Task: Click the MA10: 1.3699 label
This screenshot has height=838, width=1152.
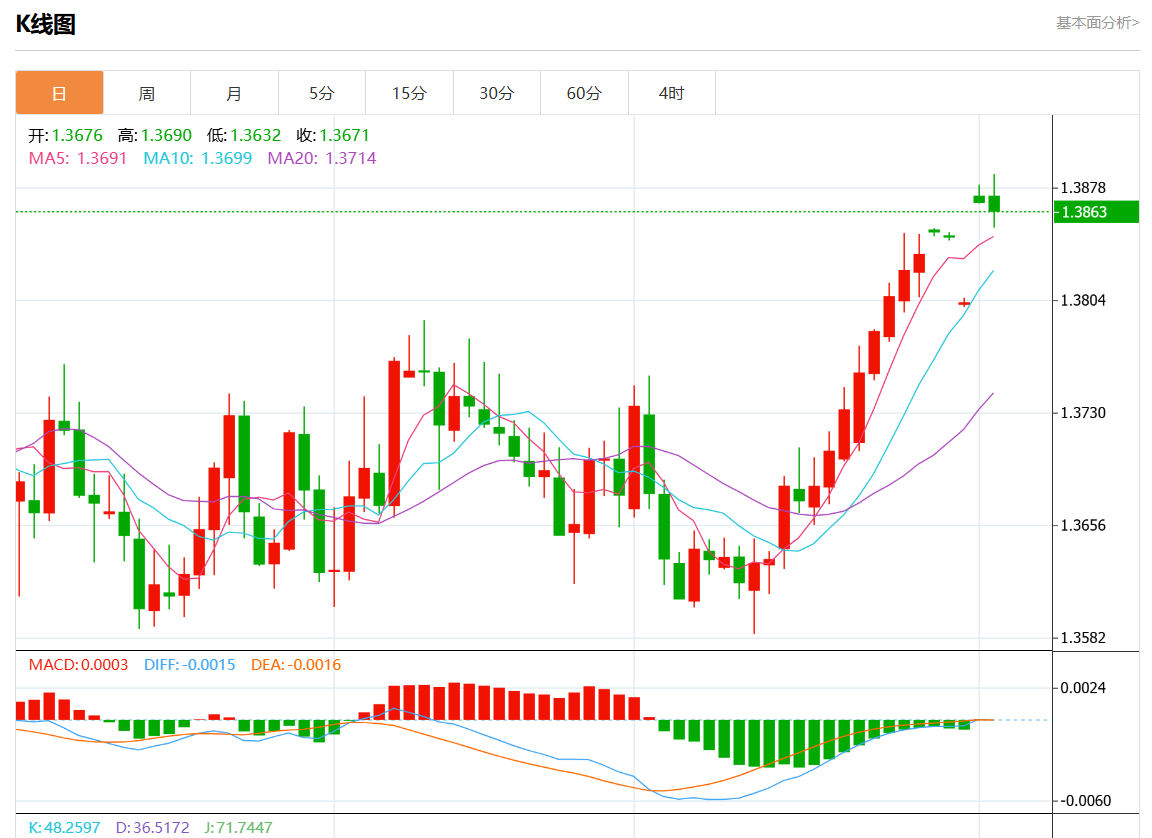Action: [x=198, y=159]
